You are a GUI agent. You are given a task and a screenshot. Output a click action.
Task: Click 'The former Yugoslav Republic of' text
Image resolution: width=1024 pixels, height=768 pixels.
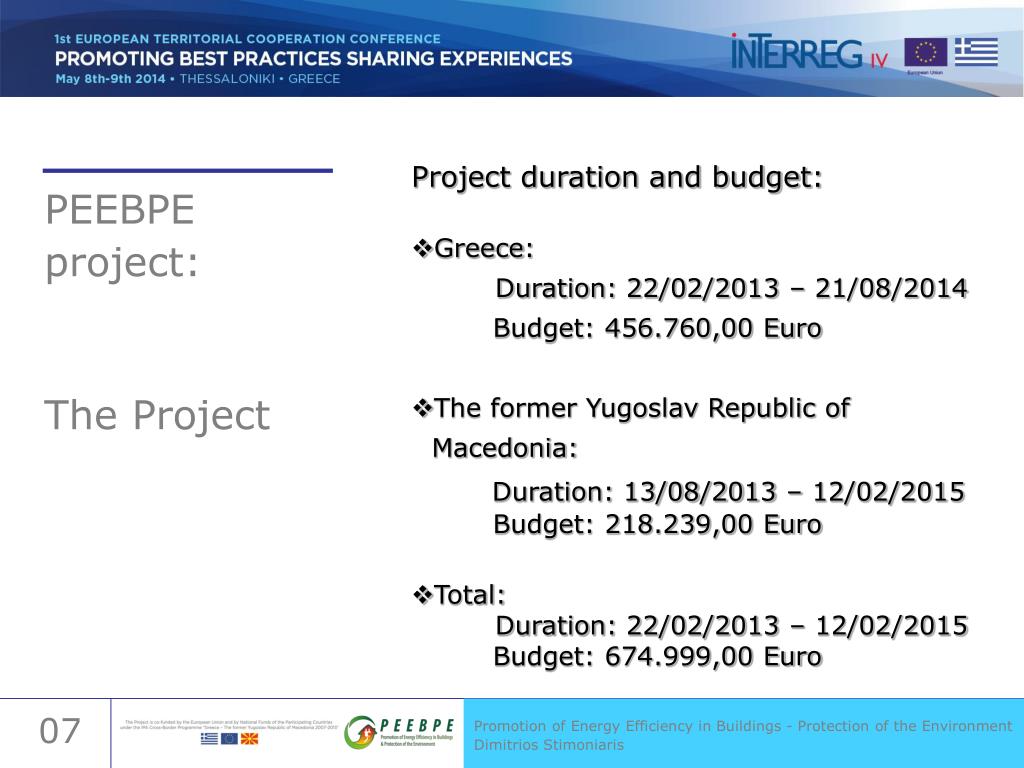coord(642,409)
